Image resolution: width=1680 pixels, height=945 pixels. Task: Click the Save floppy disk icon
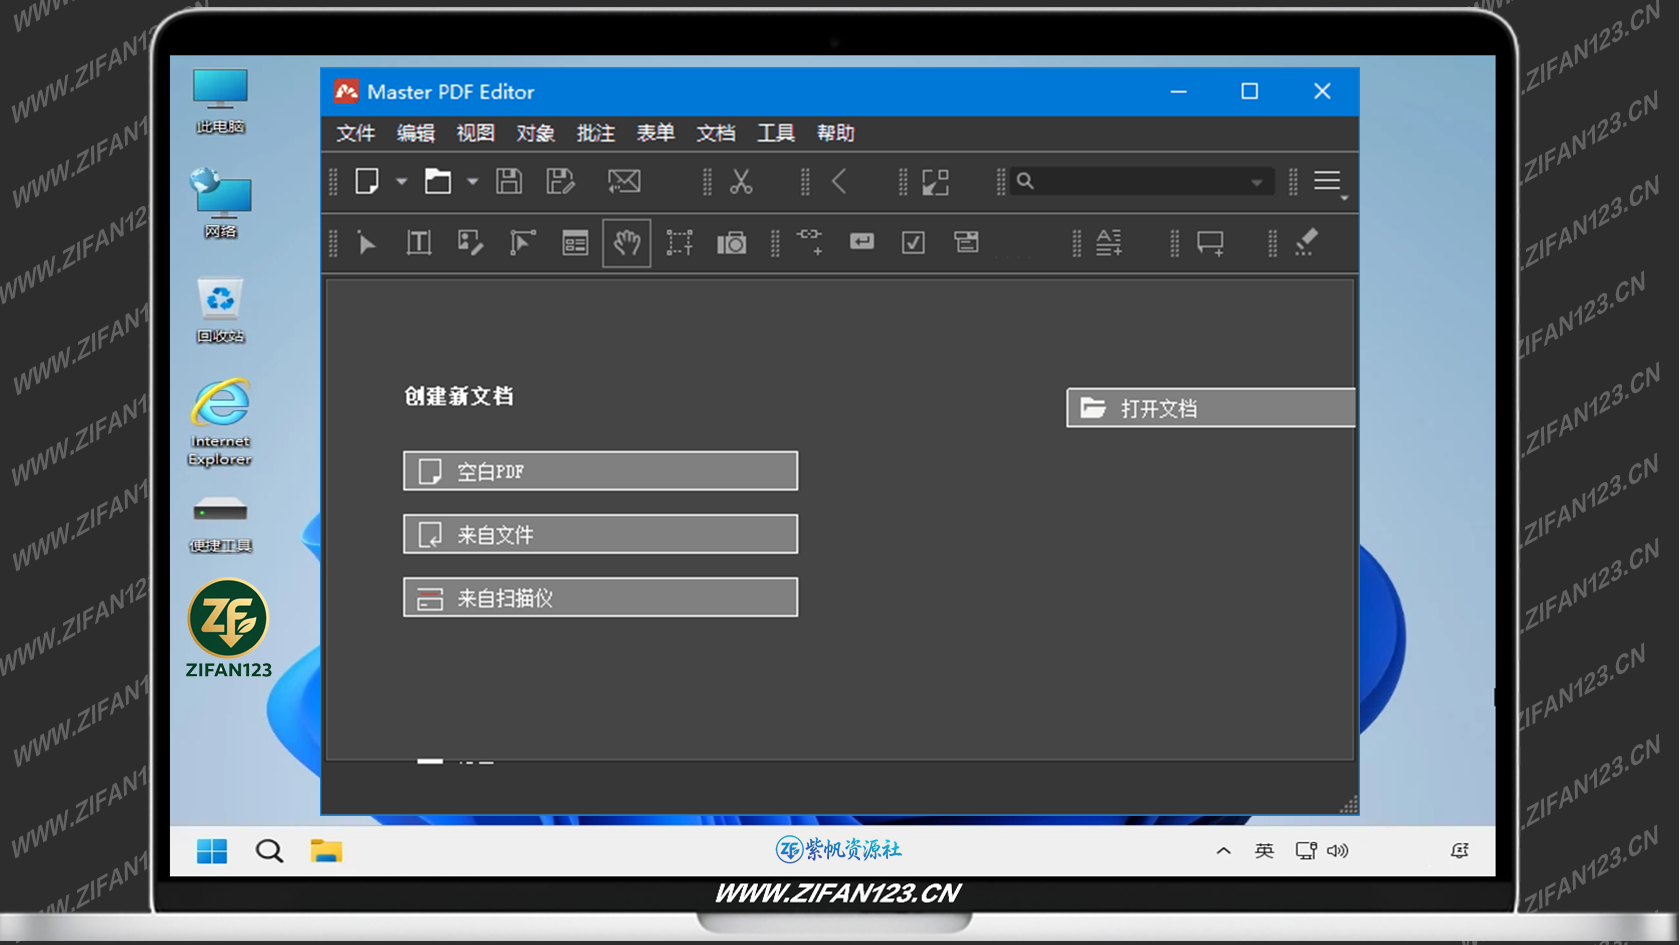pos(509,181)
